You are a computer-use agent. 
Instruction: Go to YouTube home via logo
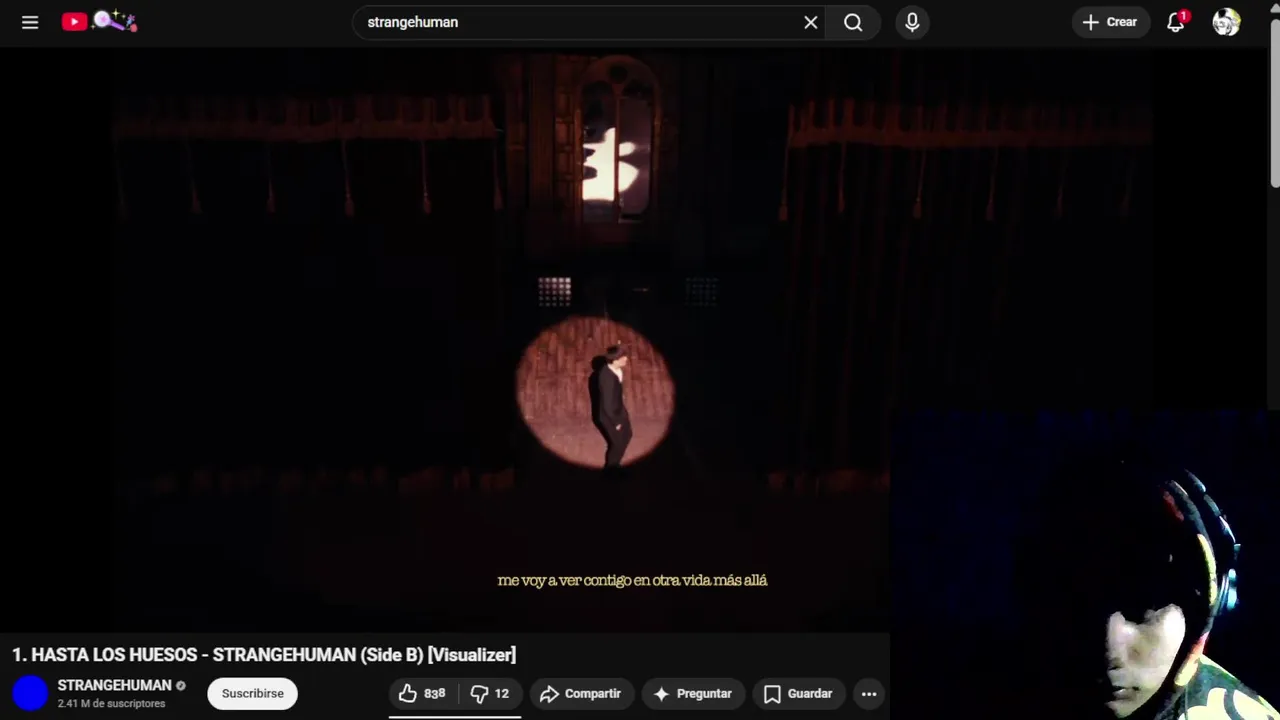click(x=99, y=21)
